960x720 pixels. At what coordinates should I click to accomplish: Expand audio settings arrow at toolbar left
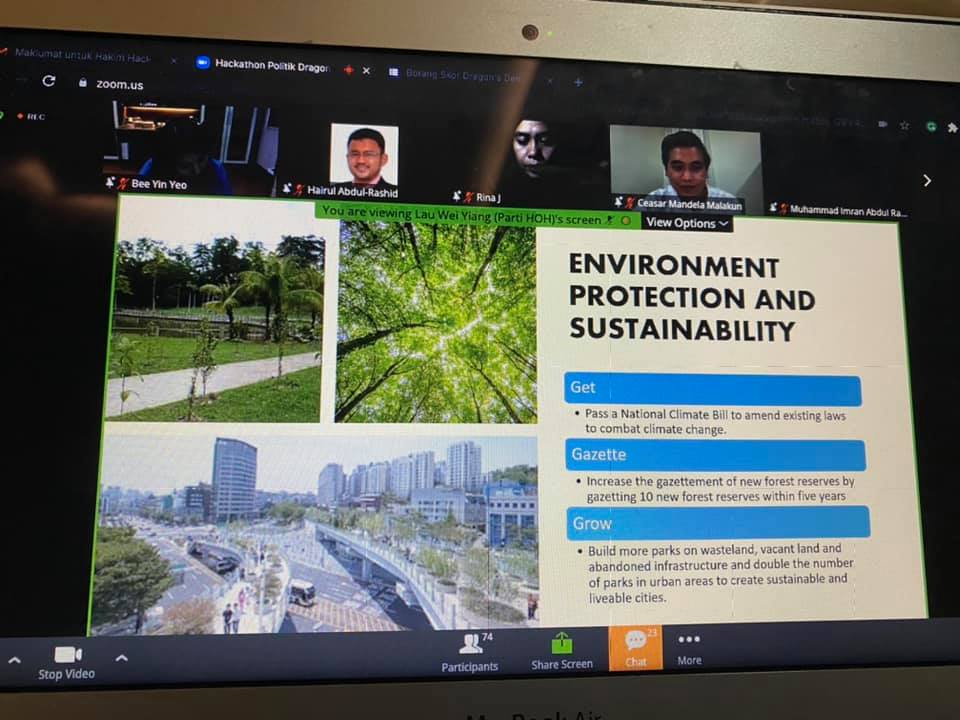click(15, 661)
